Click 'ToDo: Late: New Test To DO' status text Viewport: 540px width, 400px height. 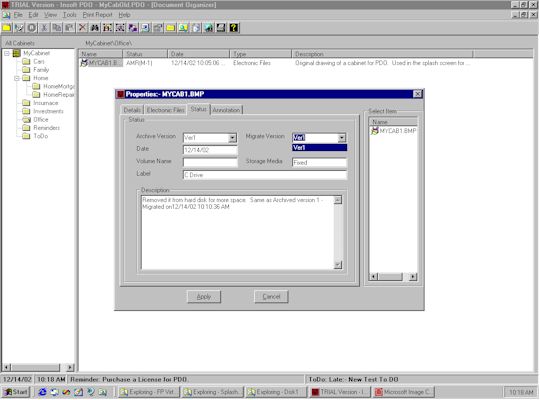pyautogui.click(x=353, y=379)
